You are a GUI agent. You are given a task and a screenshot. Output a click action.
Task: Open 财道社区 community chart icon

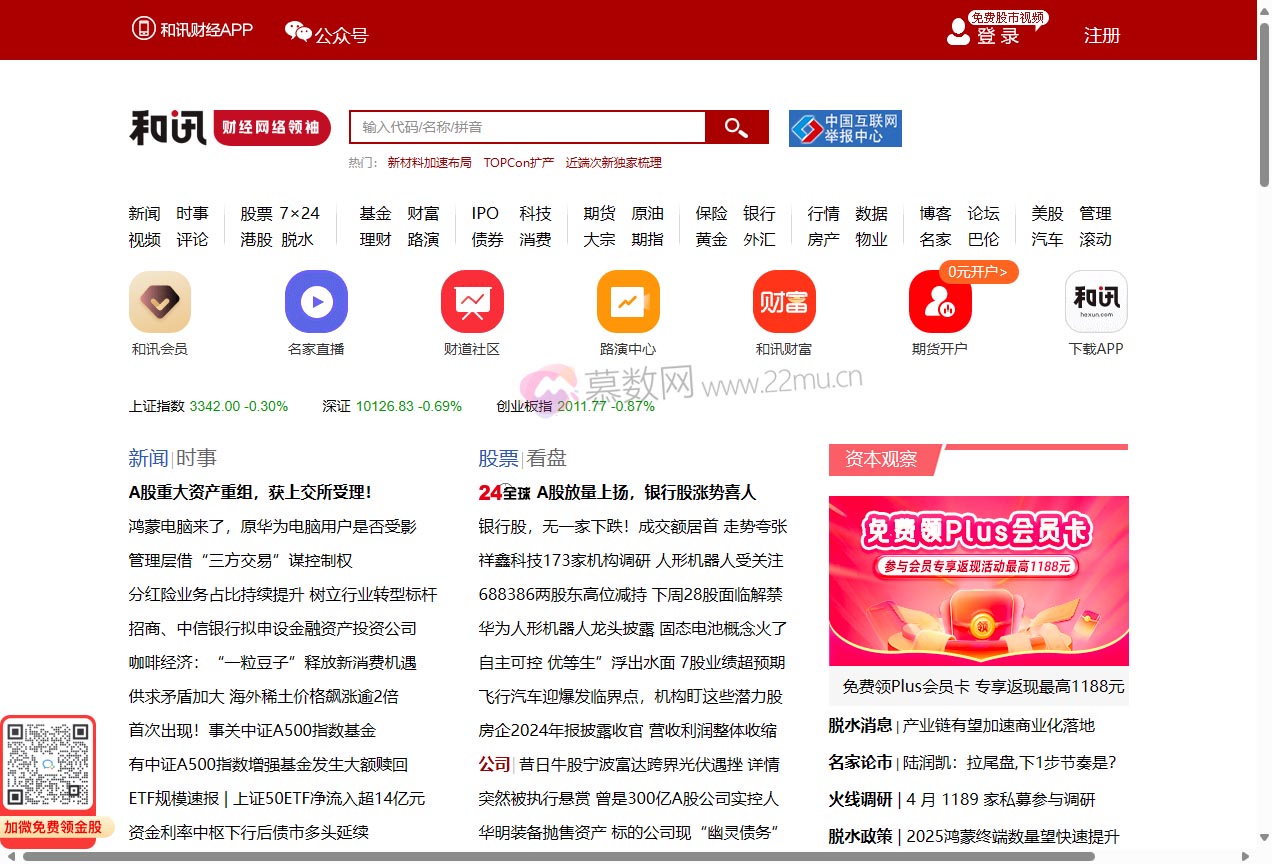pyautogui.click(x=471, y=301)
